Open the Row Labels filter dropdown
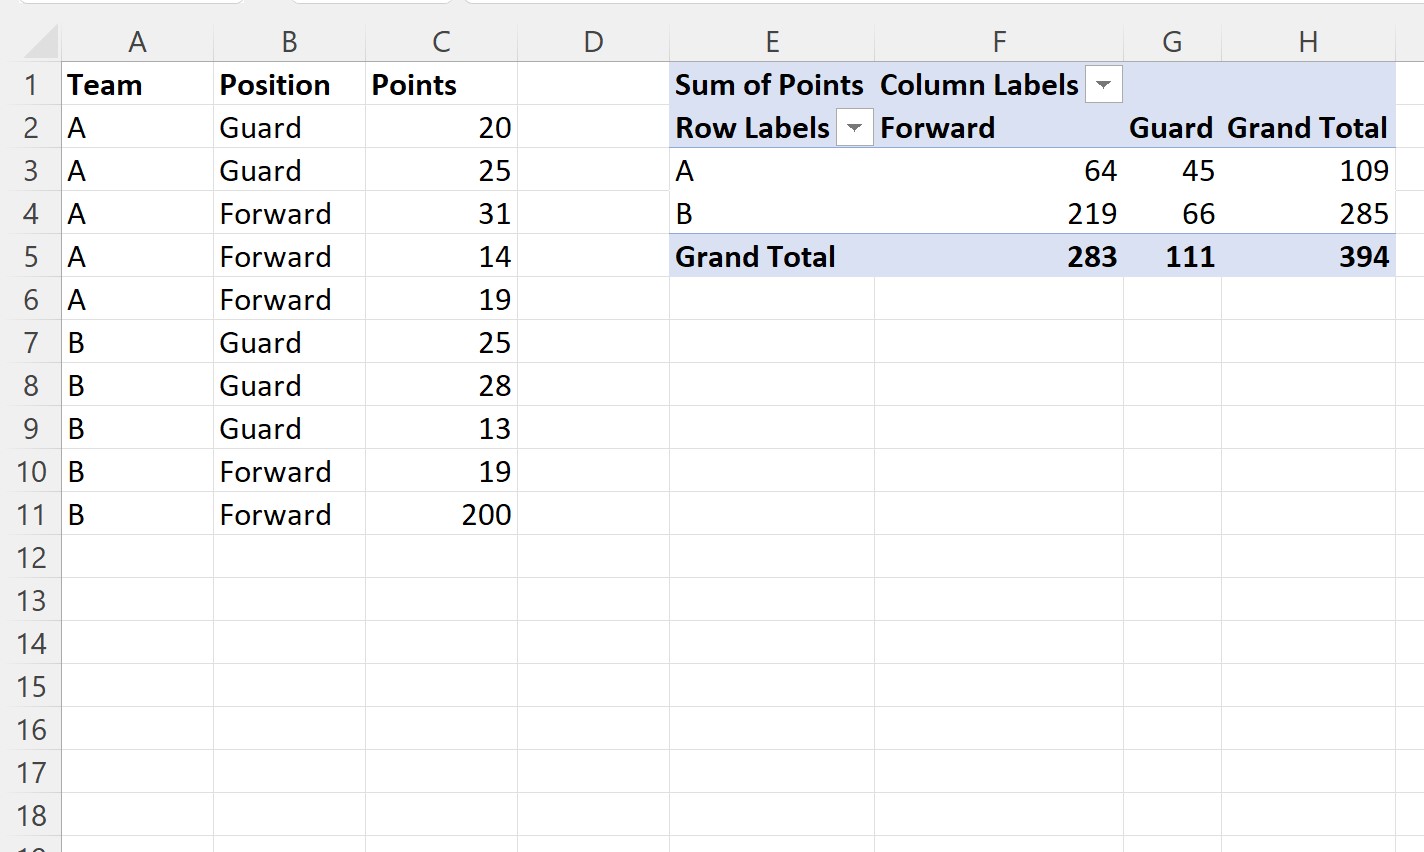Viewport: 1424px width, 852px height. (854, 128)
